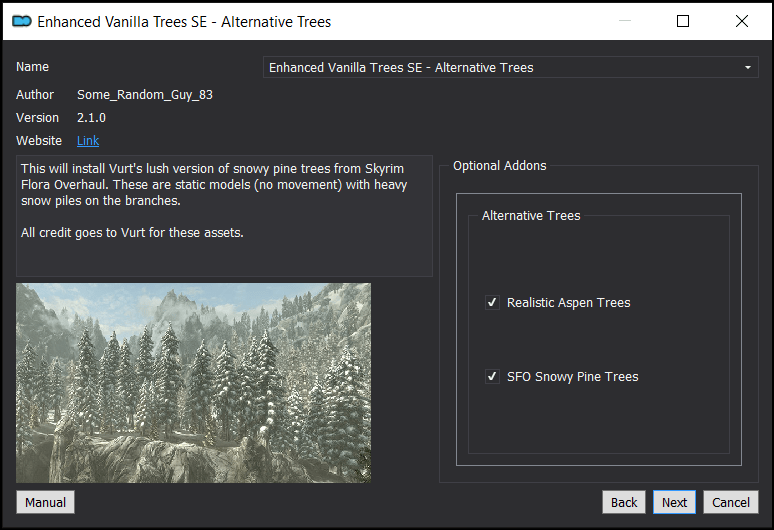Cancel the installer dialog
Screen dimensions: 774x530
(731, 502)
